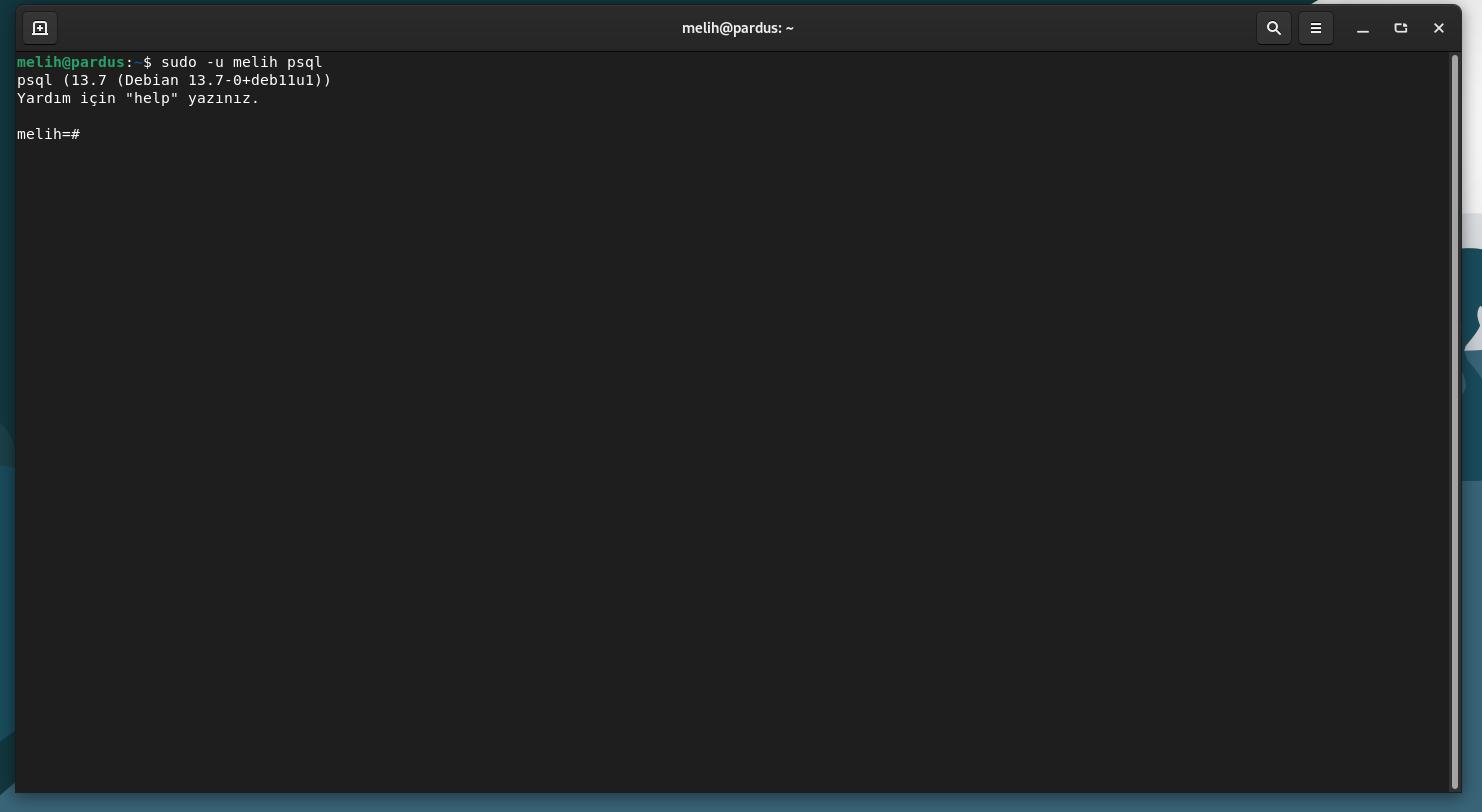Viewport: 1482px width, 812px height.
Task: Click the quoted "help" word
Action: (151, 98)
